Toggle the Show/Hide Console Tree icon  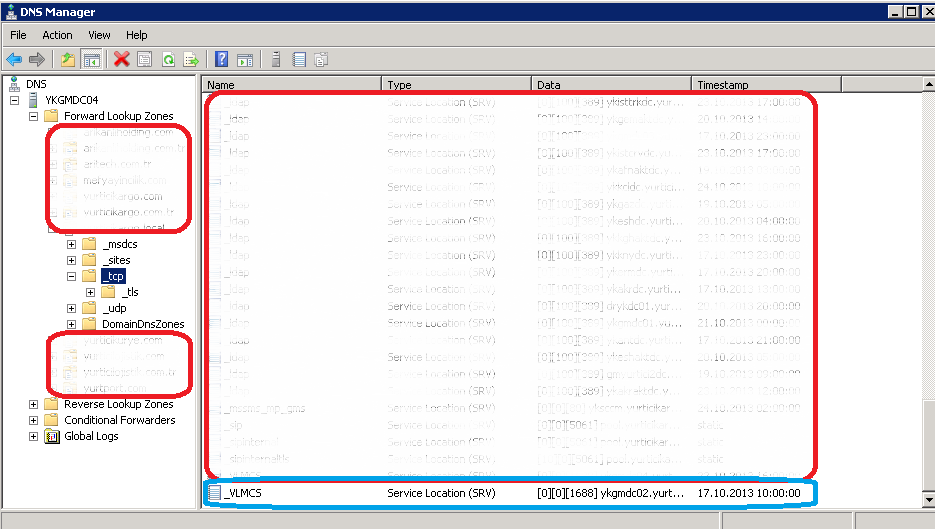tap(91, 60)
